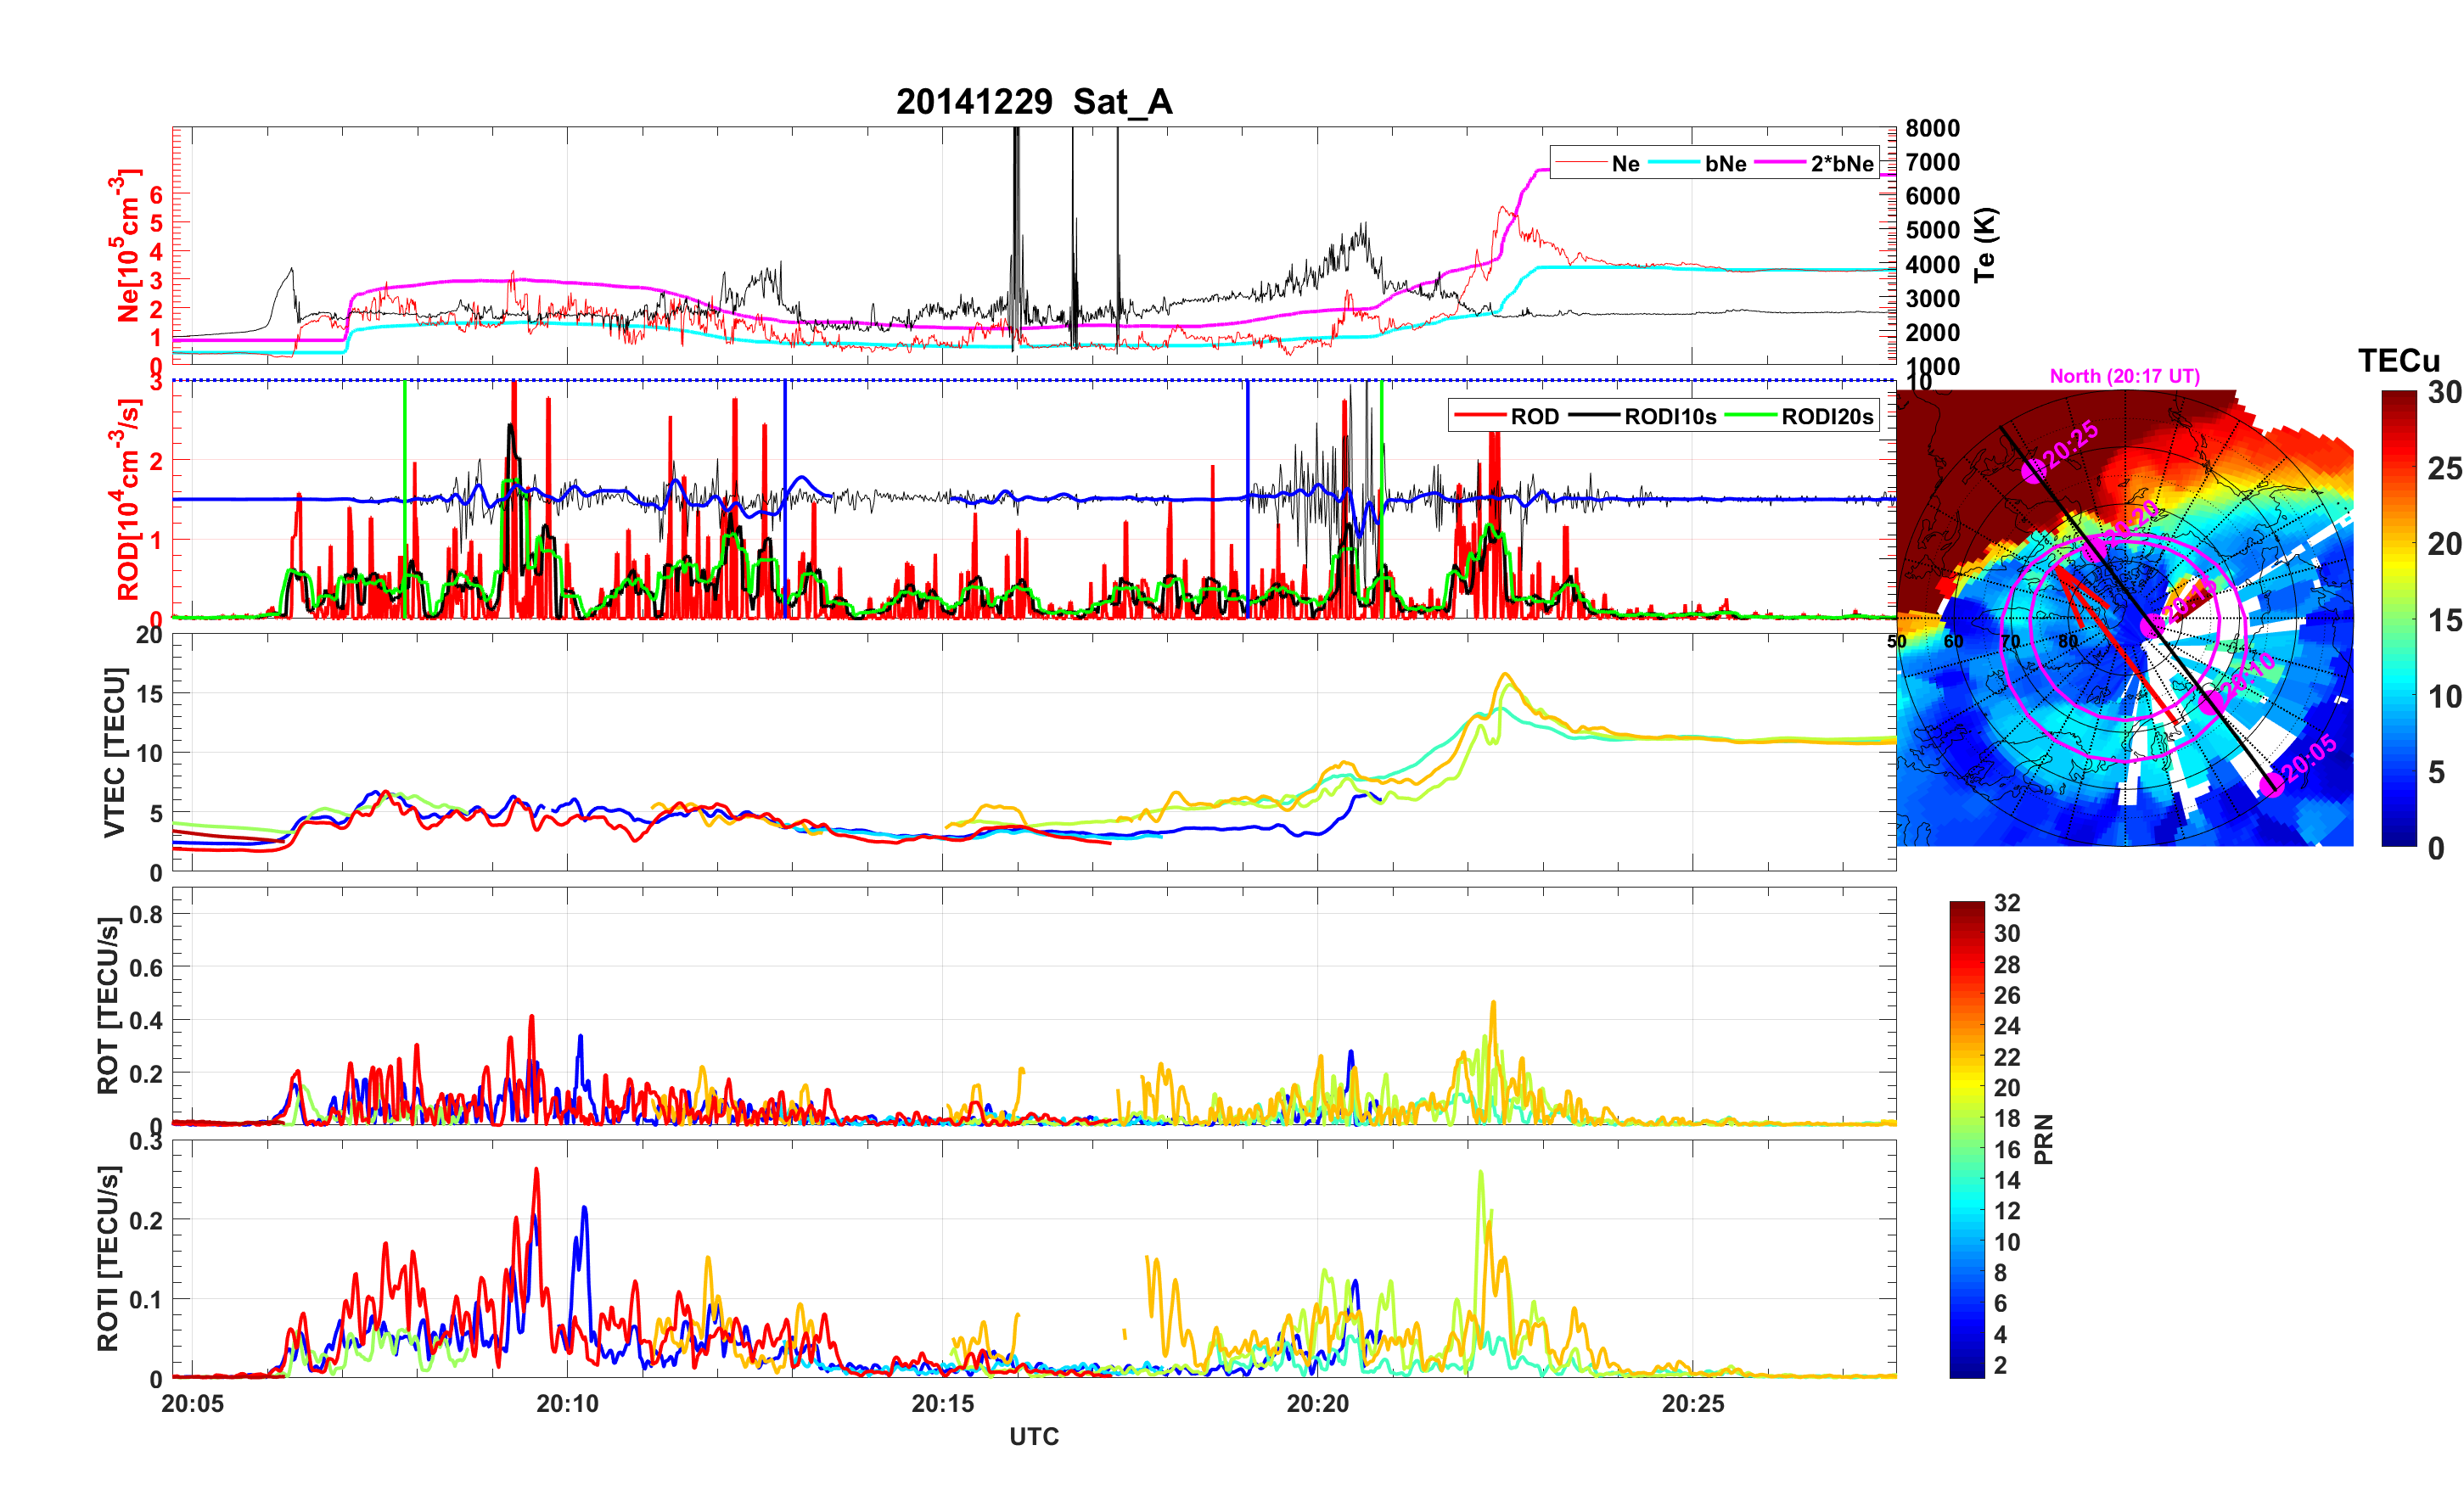Click the UTC x-axis label
Image resolution: width=2464 pixels, height=1490 pixels.
tap(1033, 1436)
